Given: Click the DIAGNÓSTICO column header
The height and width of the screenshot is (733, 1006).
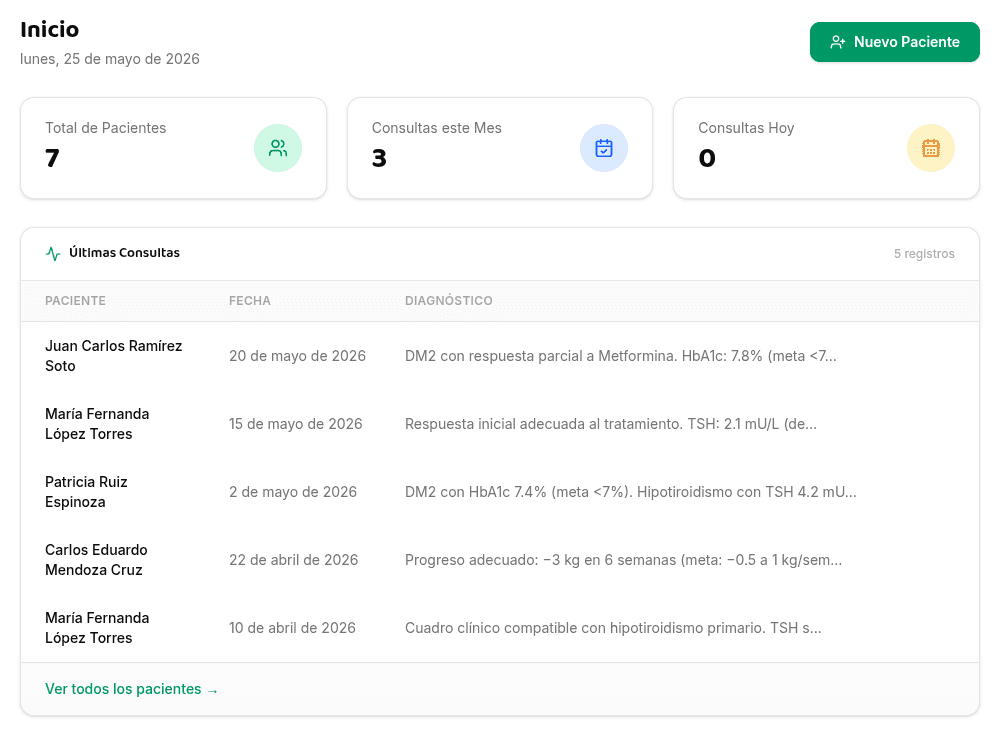Looking at the screenshot, I should coord(448,301).
